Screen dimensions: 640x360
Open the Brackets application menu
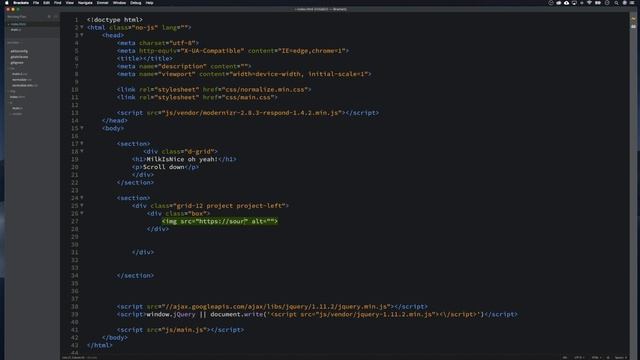(21, 3)
